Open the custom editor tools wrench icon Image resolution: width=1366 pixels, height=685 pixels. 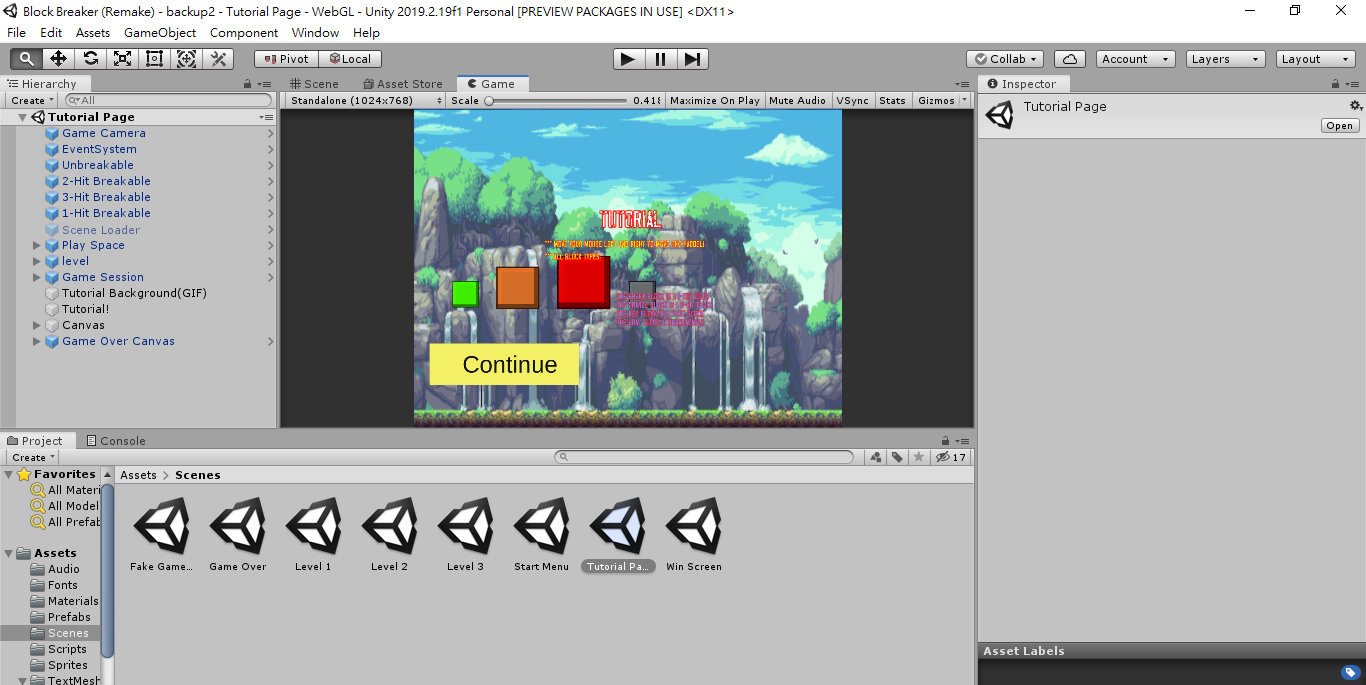pyautogui.click(x=217, y=59)
